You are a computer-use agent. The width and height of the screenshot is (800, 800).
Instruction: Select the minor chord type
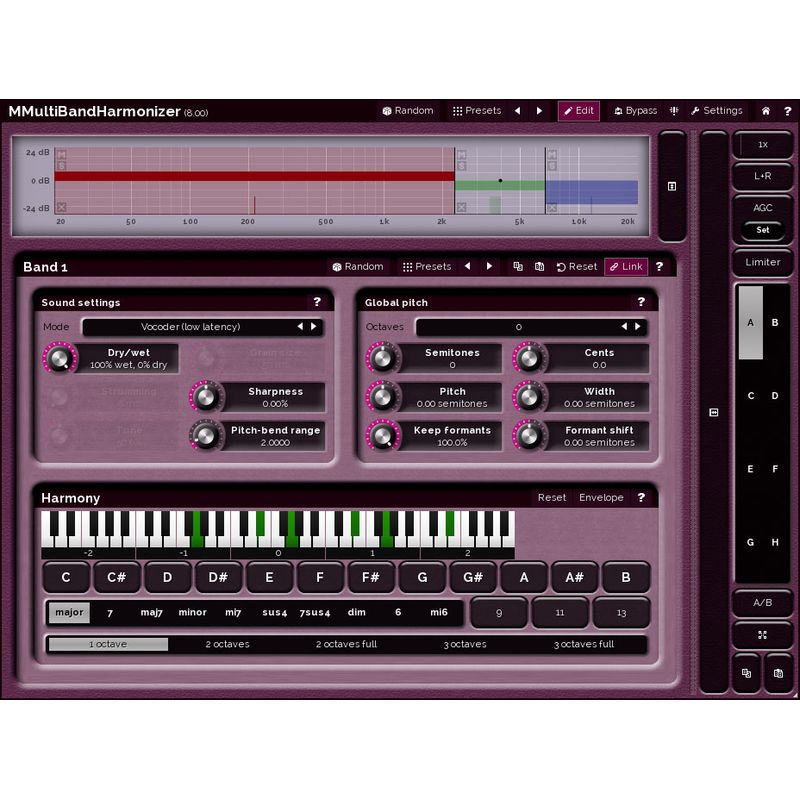coord(192,612)
